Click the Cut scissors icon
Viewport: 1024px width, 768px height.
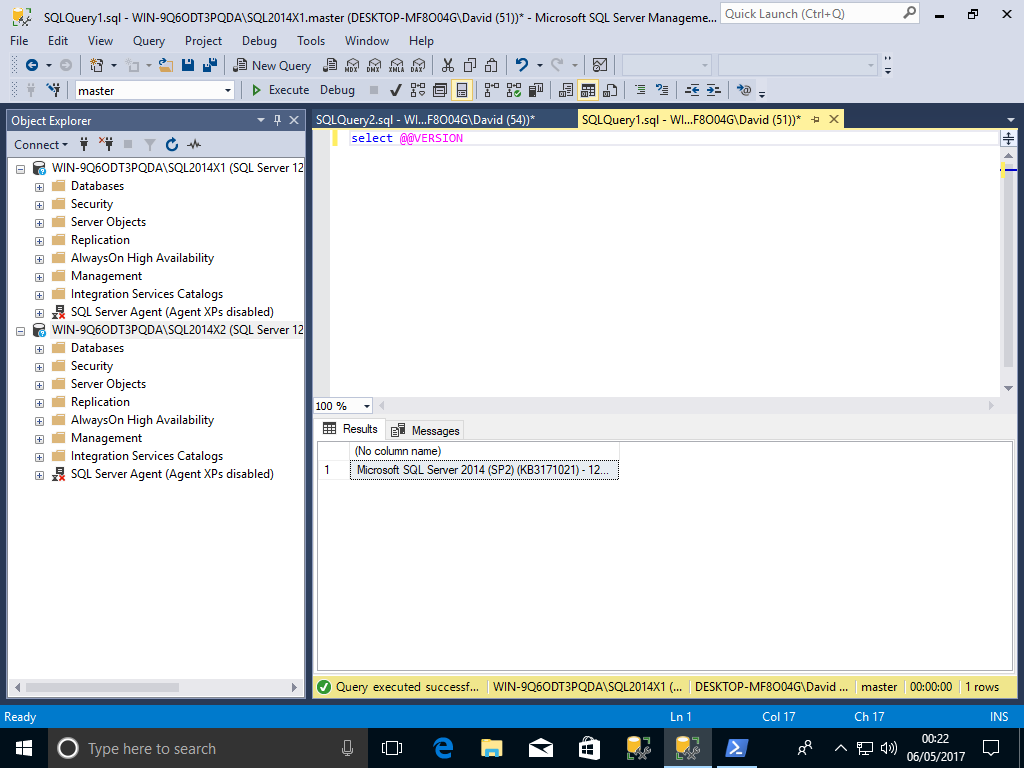coord(447,65)
